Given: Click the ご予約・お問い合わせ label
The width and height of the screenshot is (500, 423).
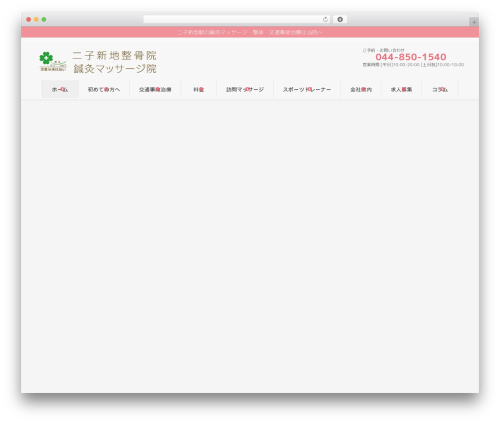Looking at the screenshot, I should click(383, 50).
